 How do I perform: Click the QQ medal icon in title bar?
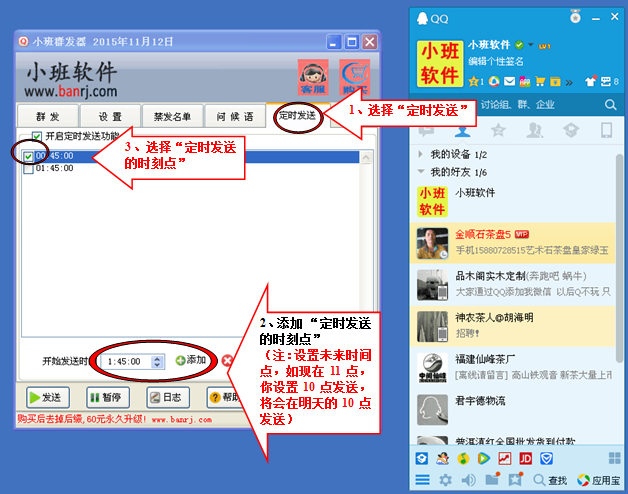tap(576, 17)
